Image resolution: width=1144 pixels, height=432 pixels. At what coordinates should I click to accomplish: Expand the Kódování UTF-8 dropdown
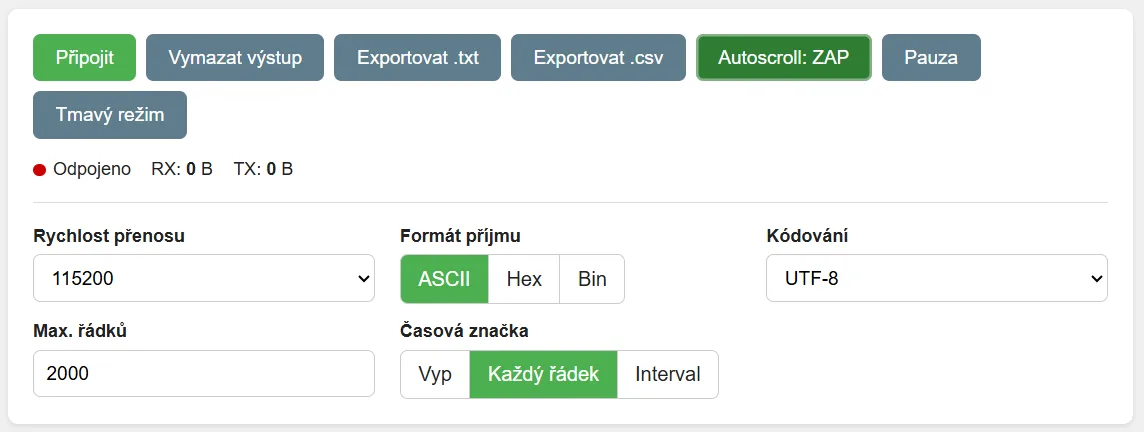(x=937, y=278)
